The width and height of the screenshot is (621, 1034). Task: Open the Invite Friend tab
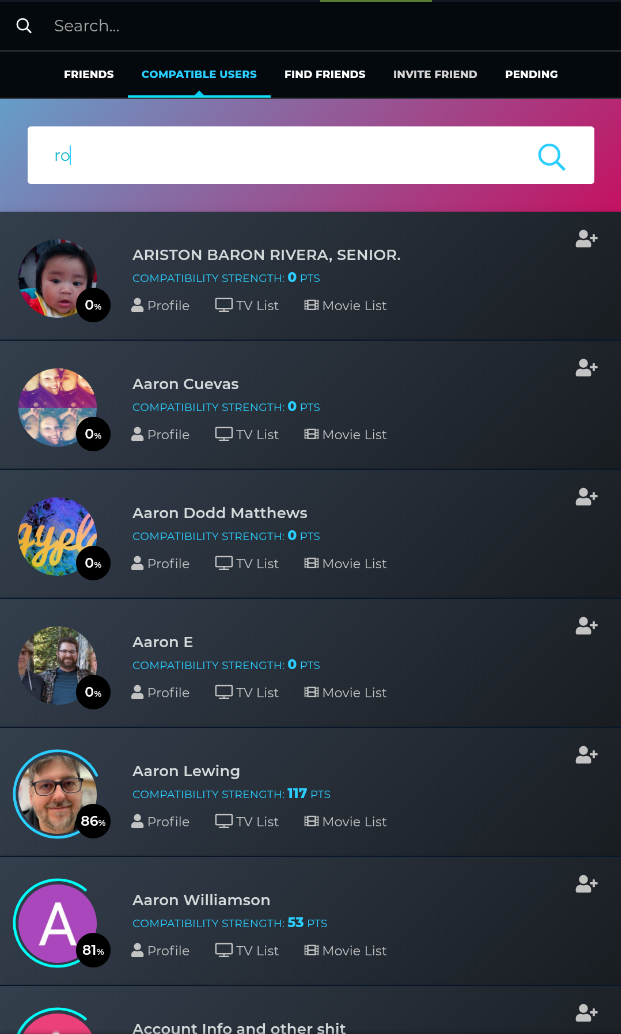[435, 75]
